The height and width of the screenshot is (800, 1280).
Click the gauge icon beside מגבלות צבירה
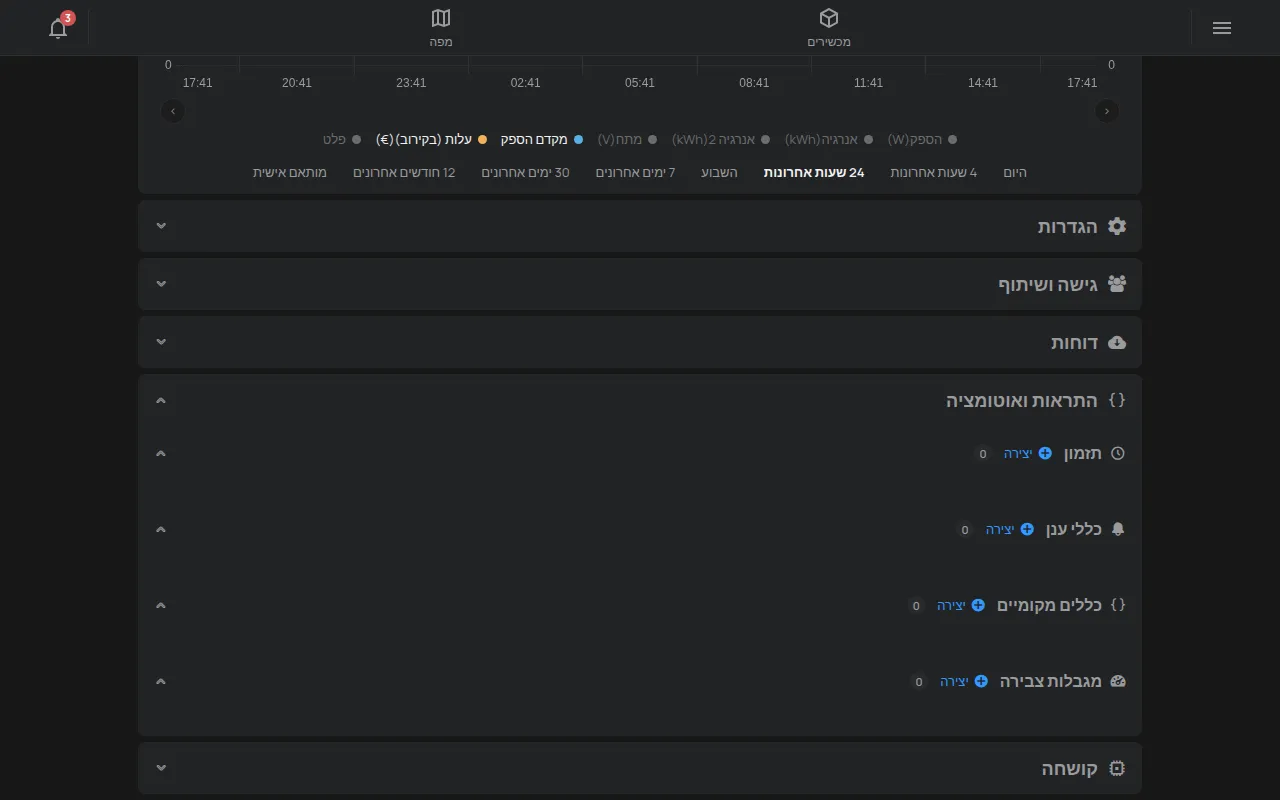tap(1118, 681)
